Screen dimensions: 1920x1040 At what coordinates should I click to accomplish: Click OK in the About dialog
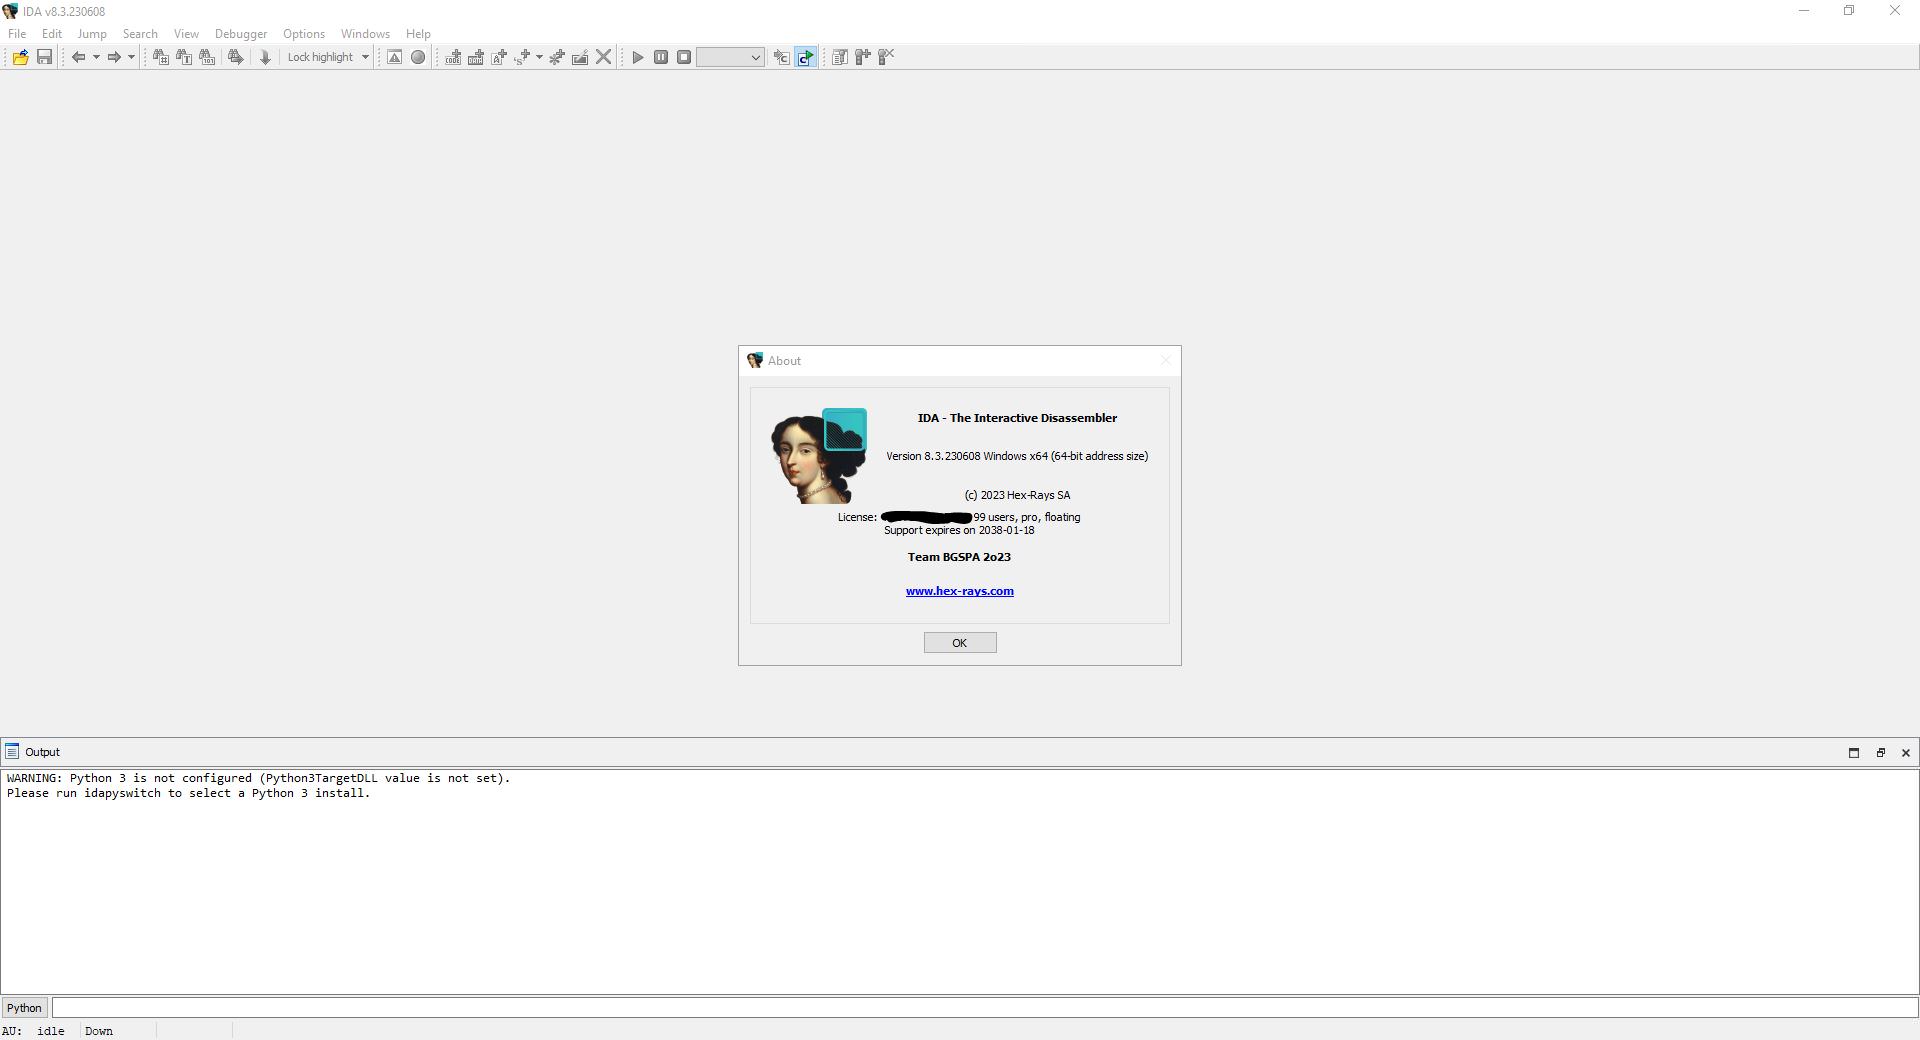click(960, 643)
